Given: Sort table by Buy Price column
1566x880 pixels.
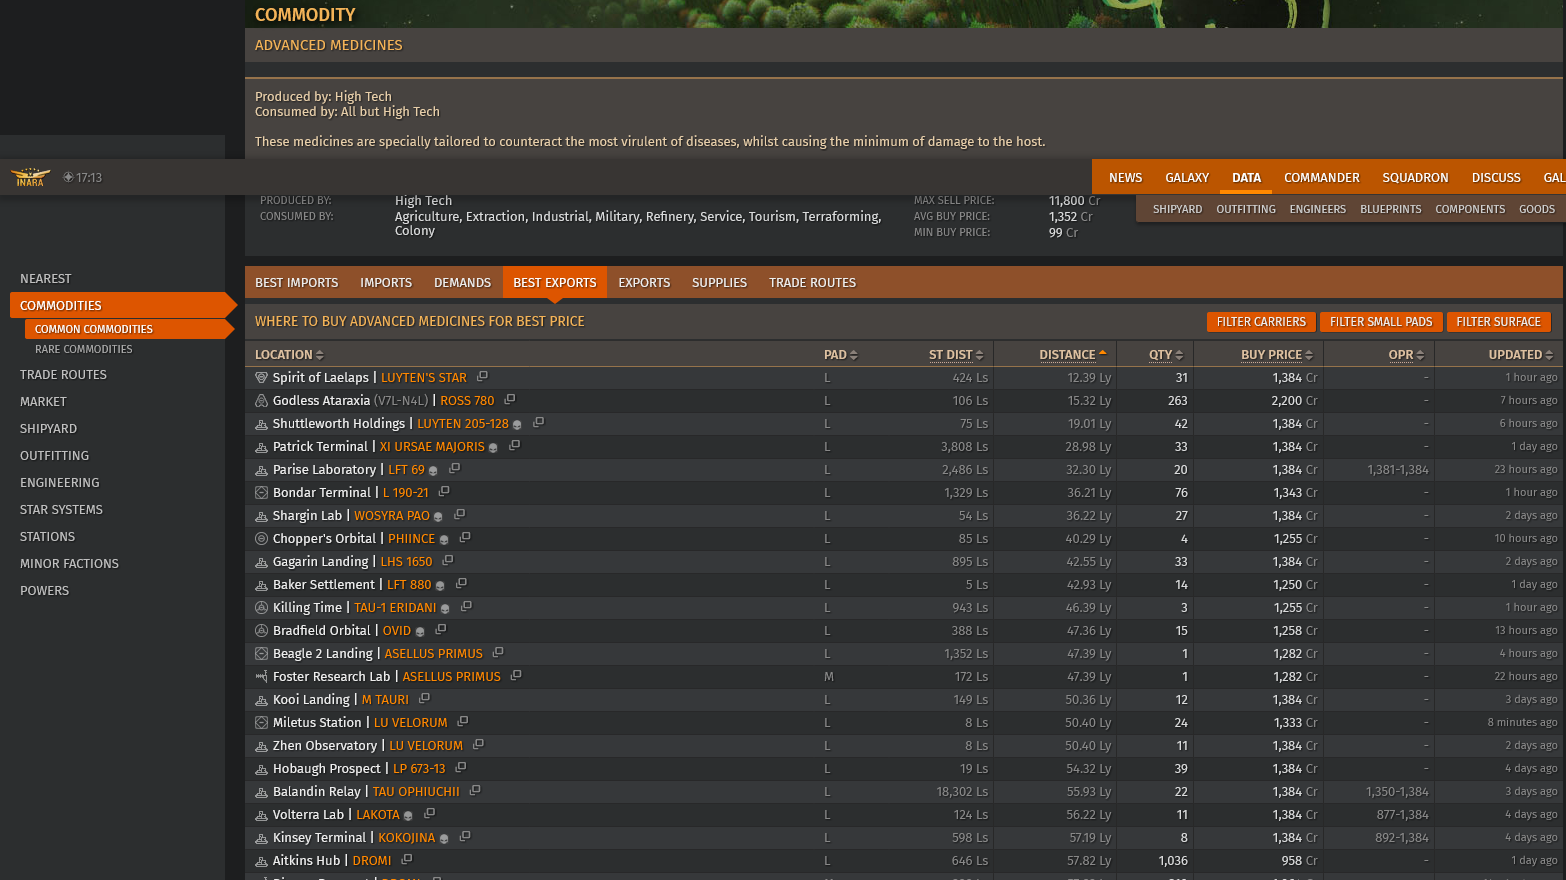Looking at the screenshot, I should (x=1277, y=355).
